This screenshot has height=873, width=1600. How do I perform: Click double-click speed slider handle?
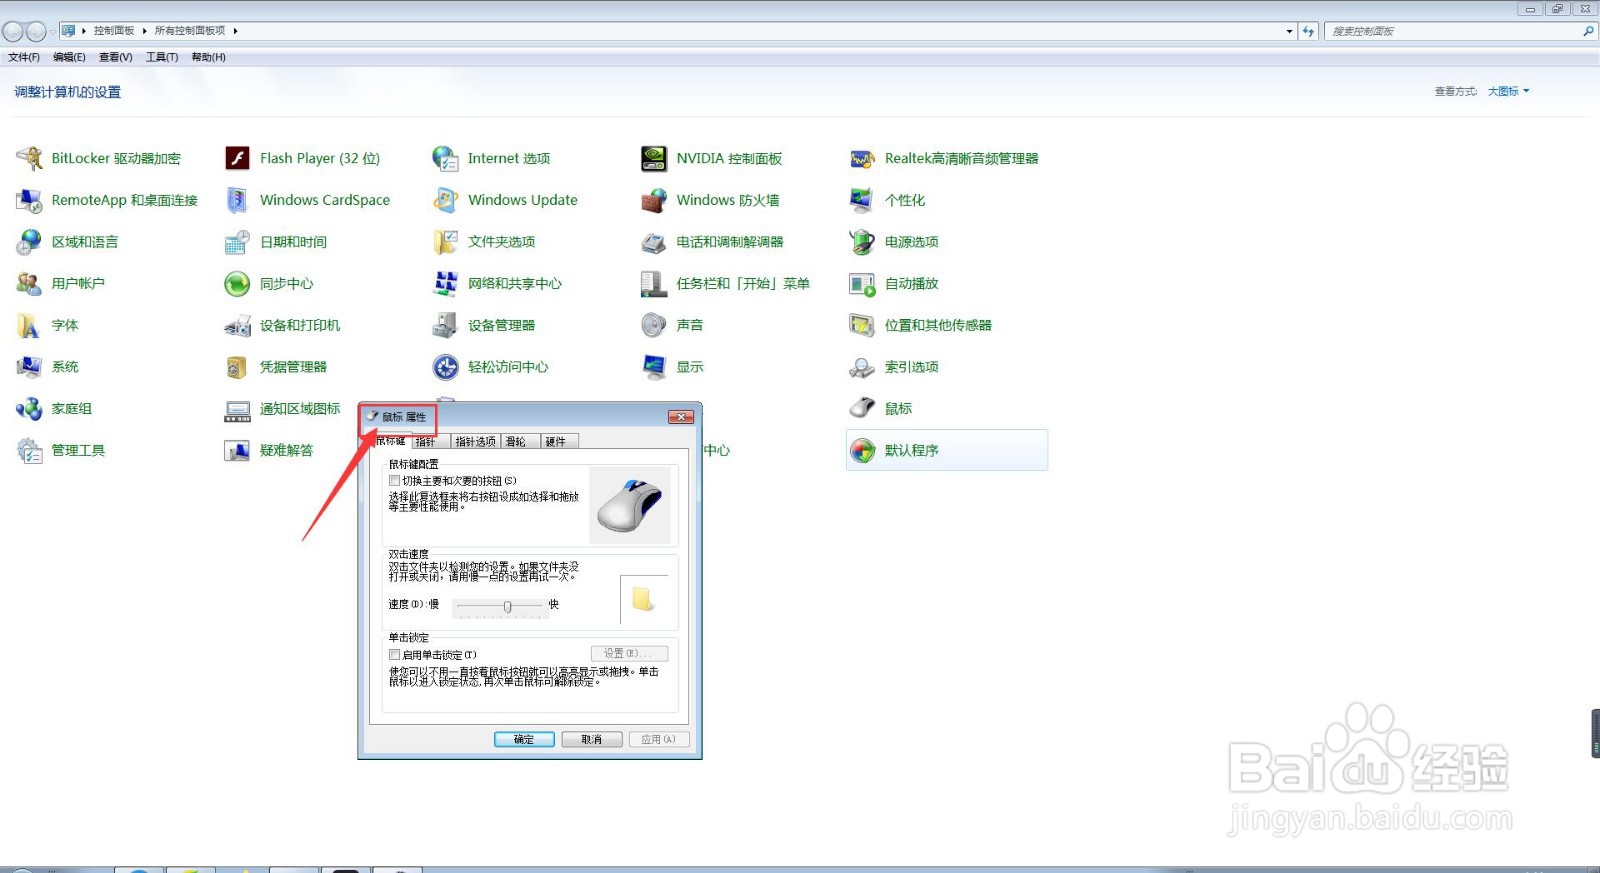[x=508, y=607]
